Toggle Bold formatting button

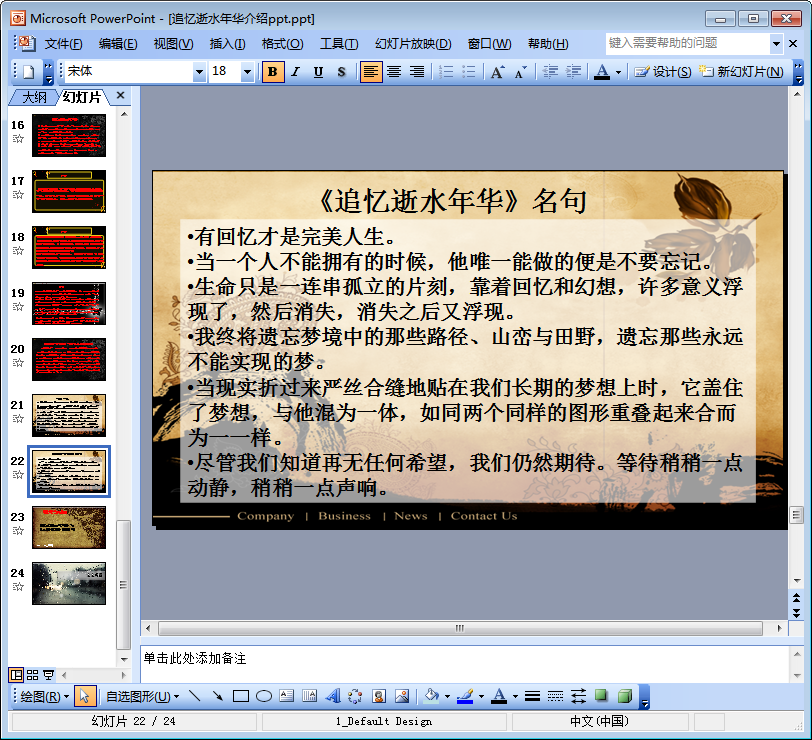(272, 71)
